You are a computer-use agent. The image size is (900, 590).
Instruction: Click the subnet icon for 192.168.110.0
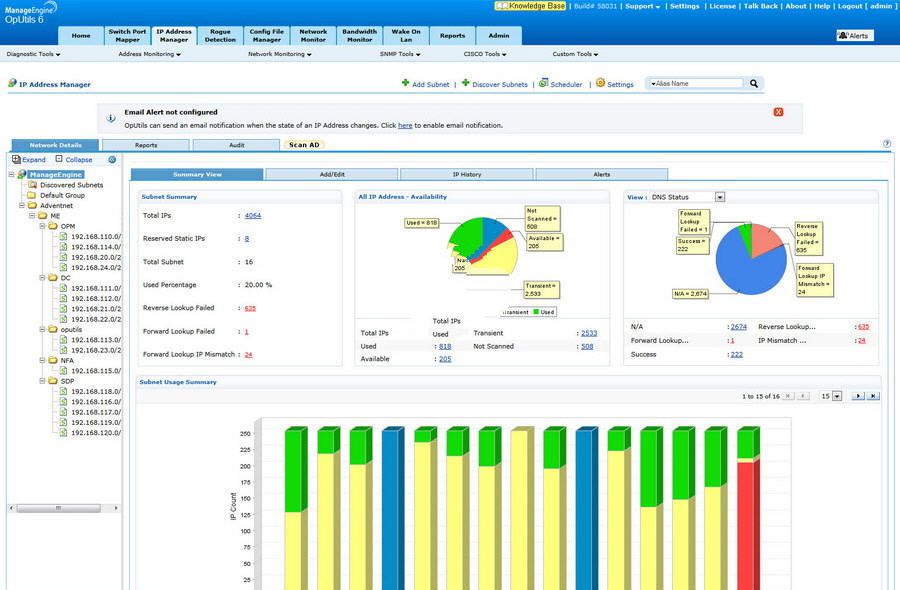coord(64,236)
